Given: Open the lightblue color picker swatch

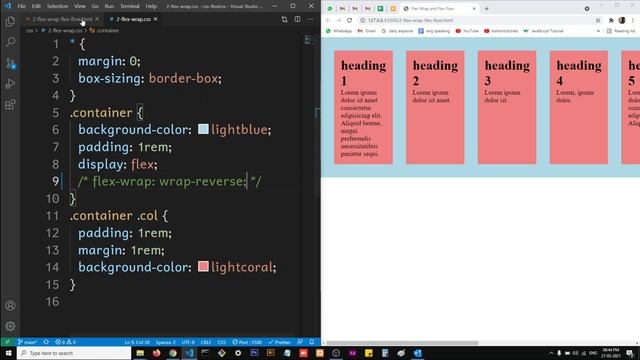Looking at the screenshot, I should point(203,129).
